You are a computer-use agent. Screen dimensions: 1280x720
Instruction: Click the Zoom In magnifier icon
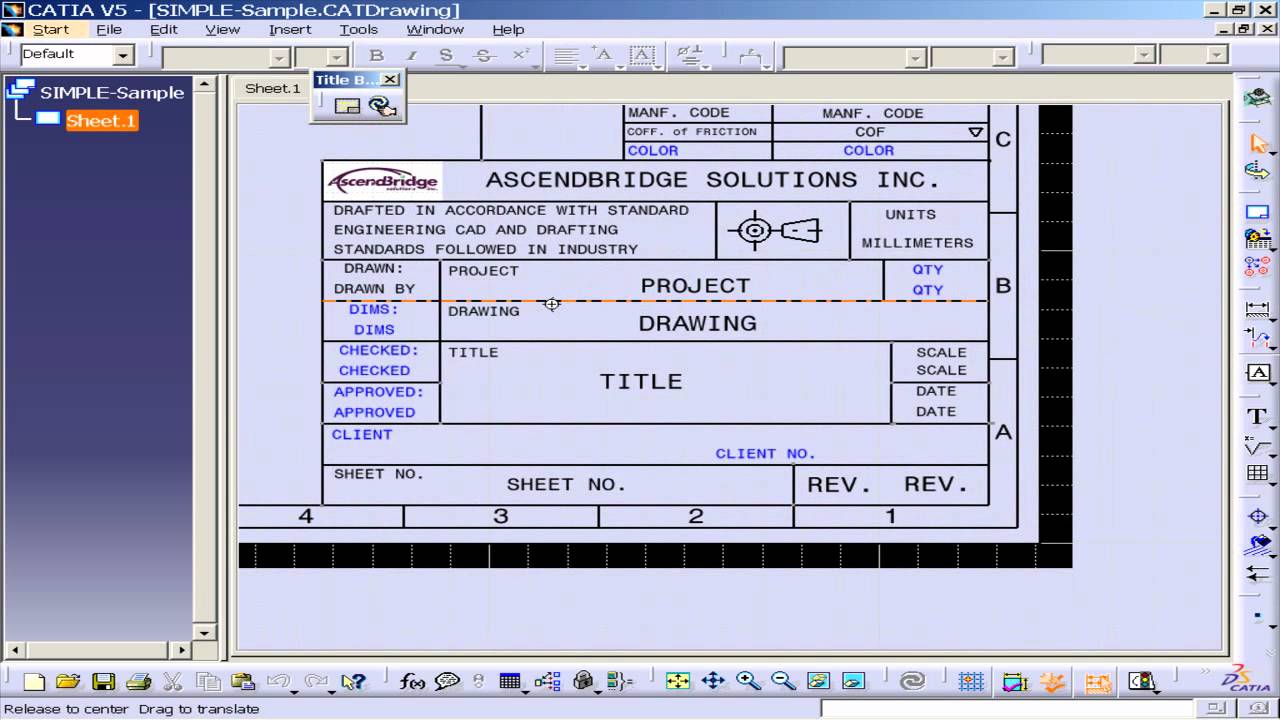(x=748, y=681)
